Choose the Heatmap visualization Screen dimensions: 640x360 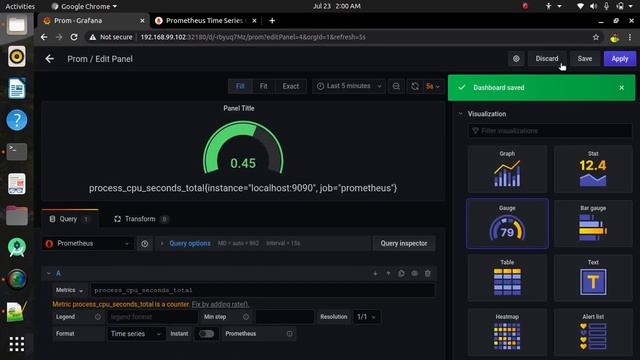[x=507, y=332]
